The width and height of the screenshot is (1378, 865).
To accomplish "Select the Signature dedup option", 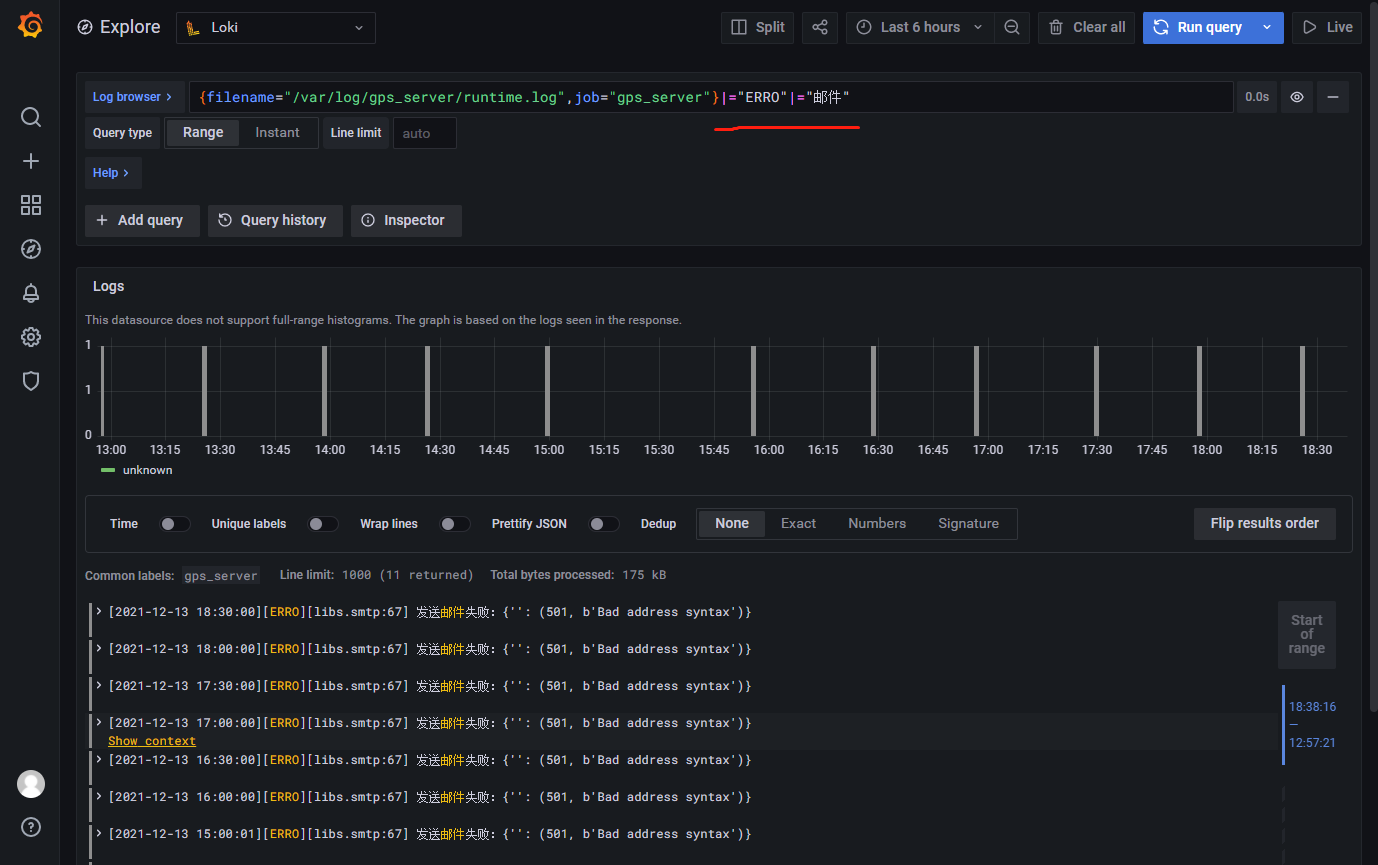I will click(x=968, y=523).
